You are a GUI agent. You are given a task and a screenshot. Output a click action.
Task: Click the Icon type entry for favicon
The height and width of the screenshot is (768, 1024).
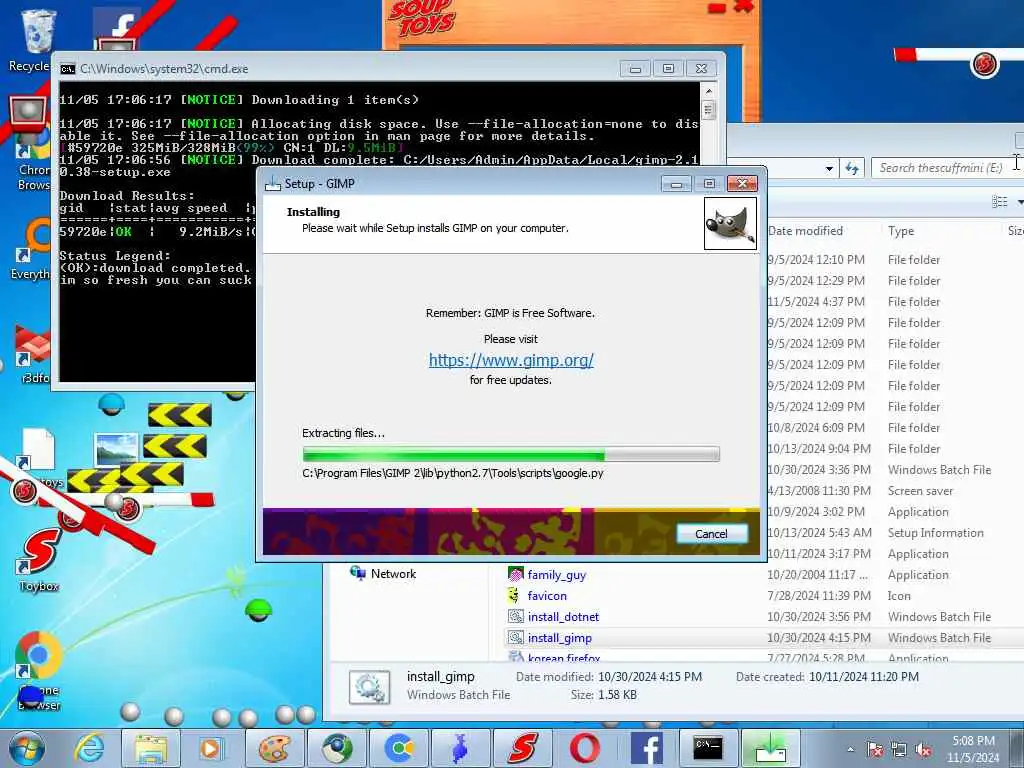pyautogui.click(x=899, y=596)
